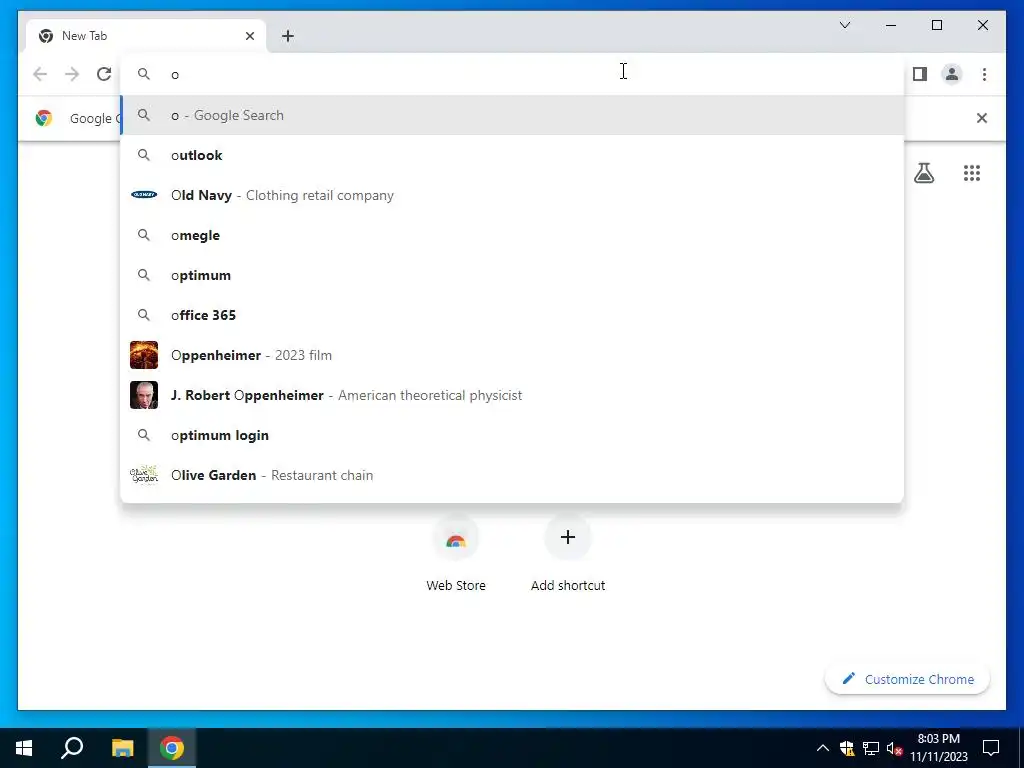Click the back navigation arrow
The height and width of the screenshot is (768, 1024).
[40, 74]
